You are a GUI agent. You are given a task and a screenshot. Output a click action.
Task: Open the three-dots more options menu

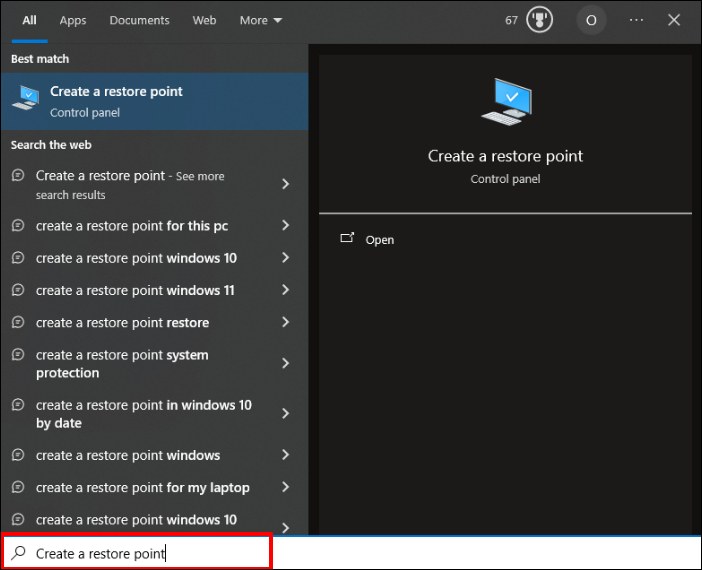[637, 20]
